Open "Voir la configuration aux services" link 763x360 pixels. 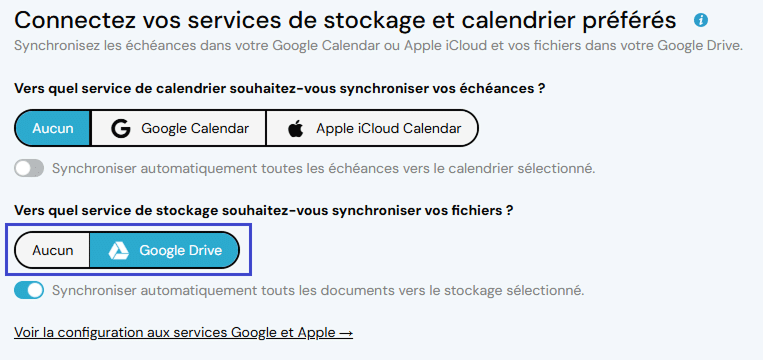(x=121, y=333)
